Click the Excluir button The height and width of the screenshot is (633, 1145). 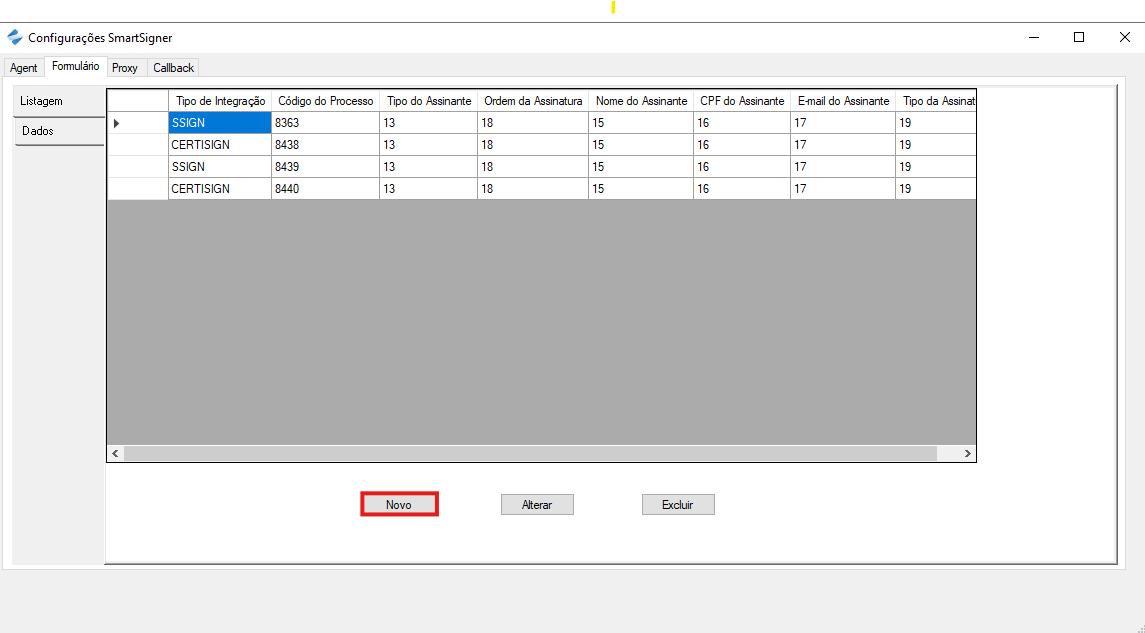(678, 505)
